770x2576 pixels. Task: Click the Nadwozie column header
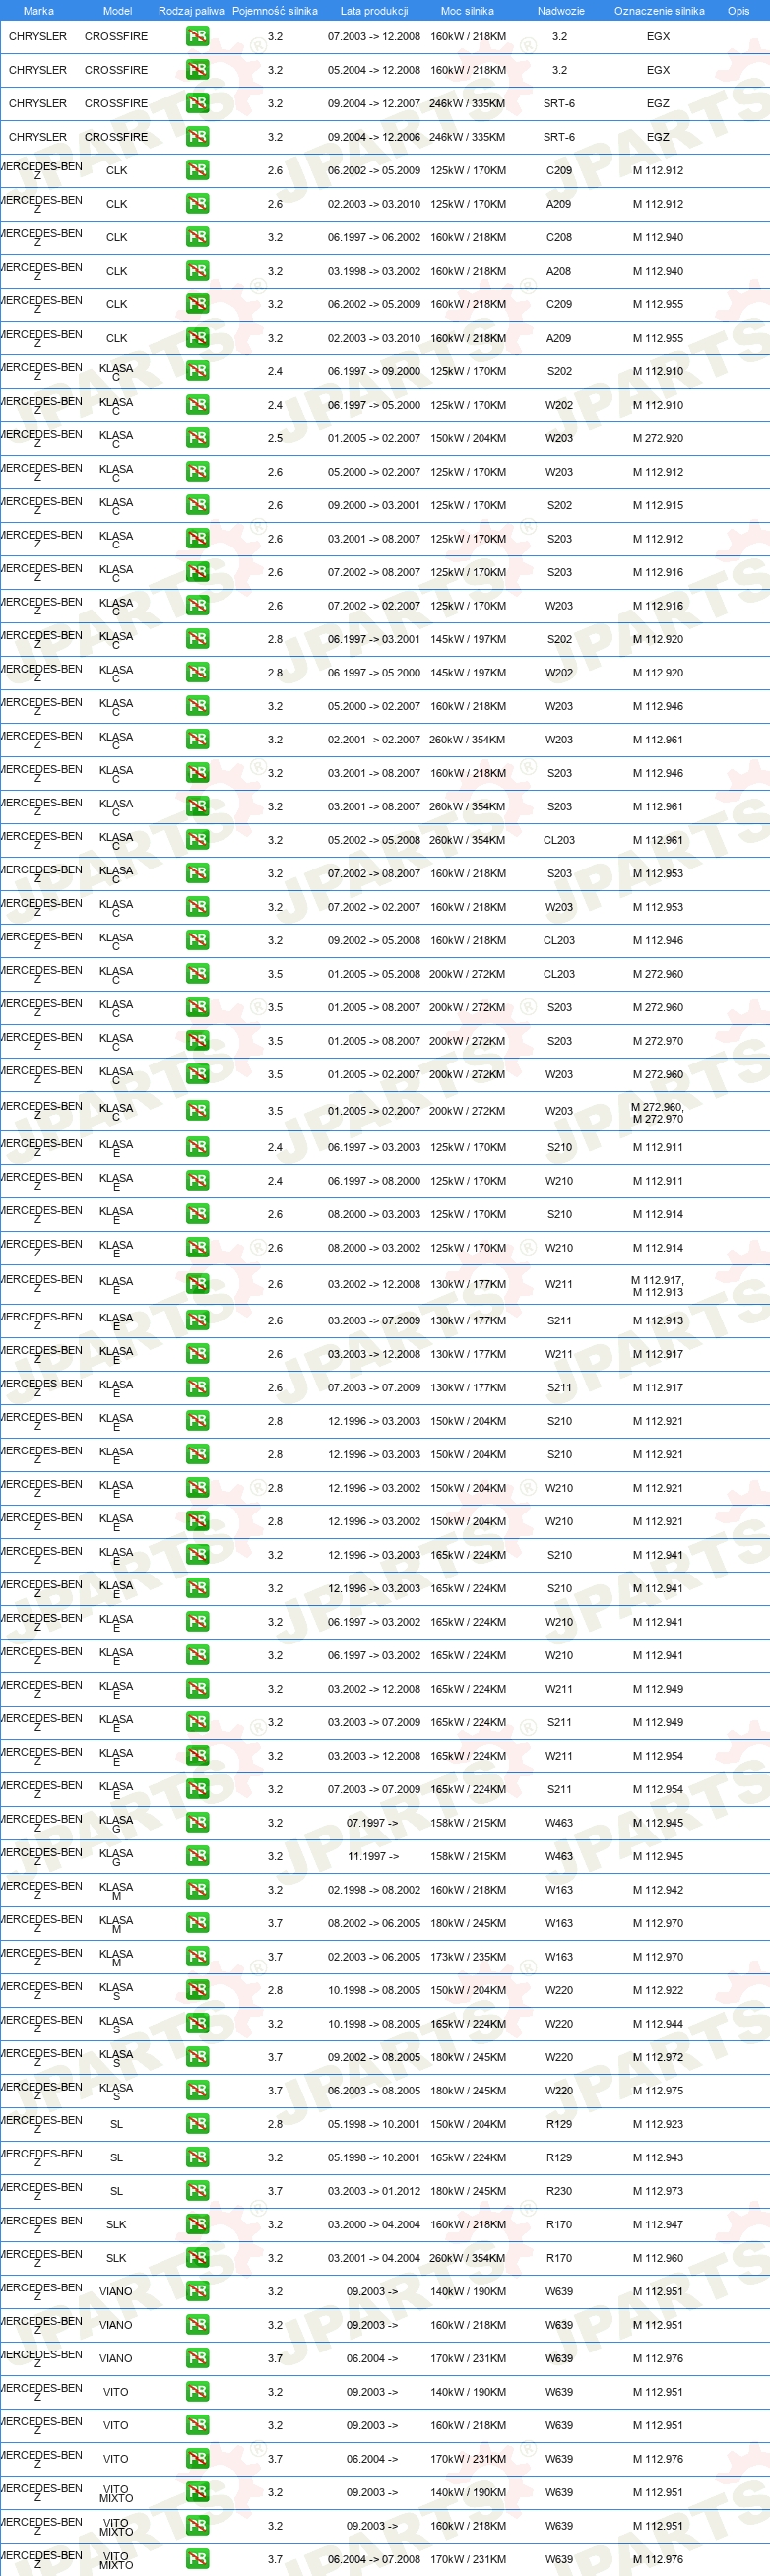(560, 11)
